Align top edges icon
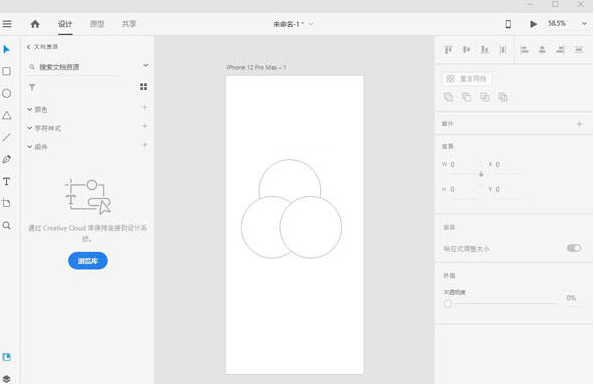Screen dimensions: 595x384 coord(448,49)
